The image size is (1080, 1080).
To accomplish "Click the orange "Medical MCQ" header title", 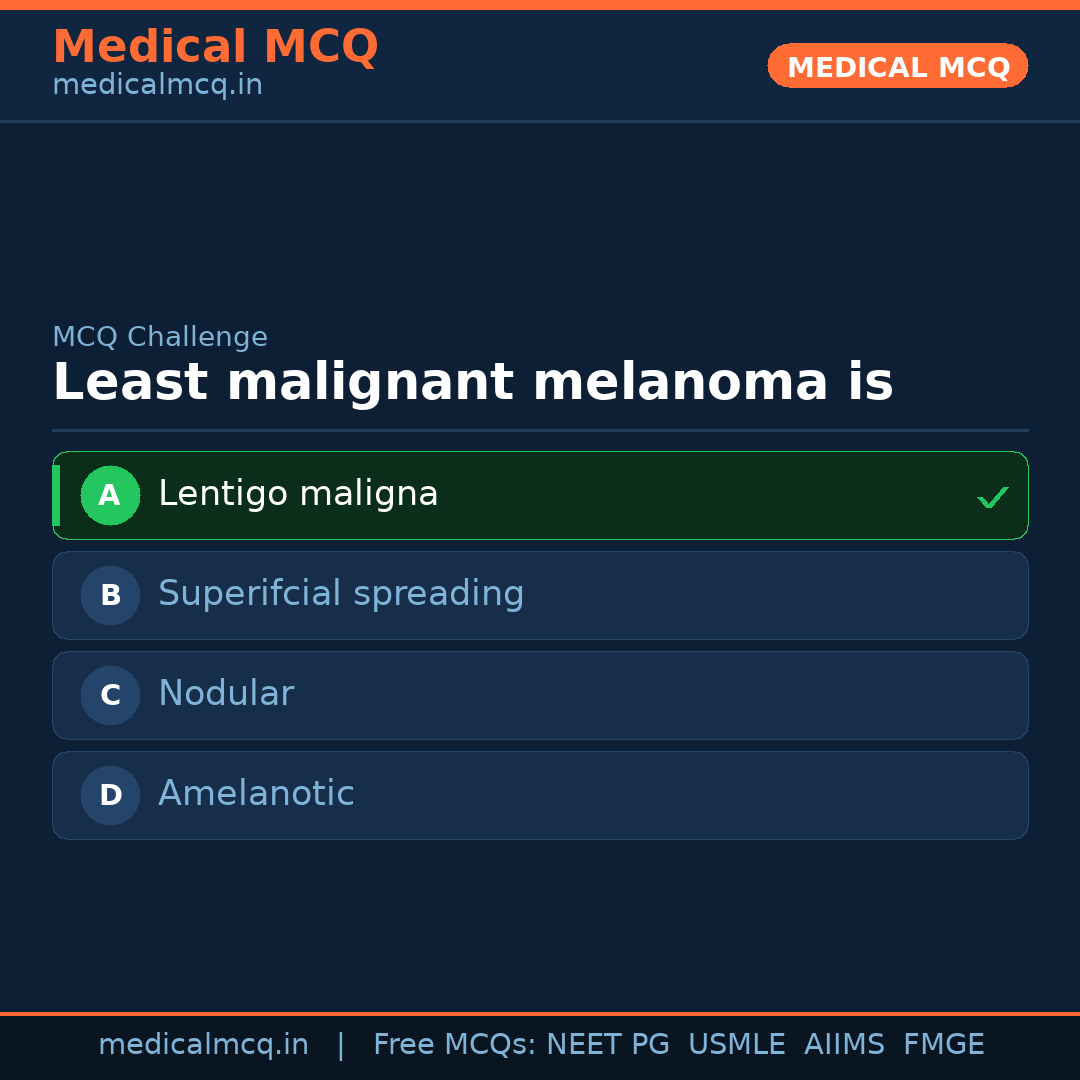I will (x=215, y=47).
